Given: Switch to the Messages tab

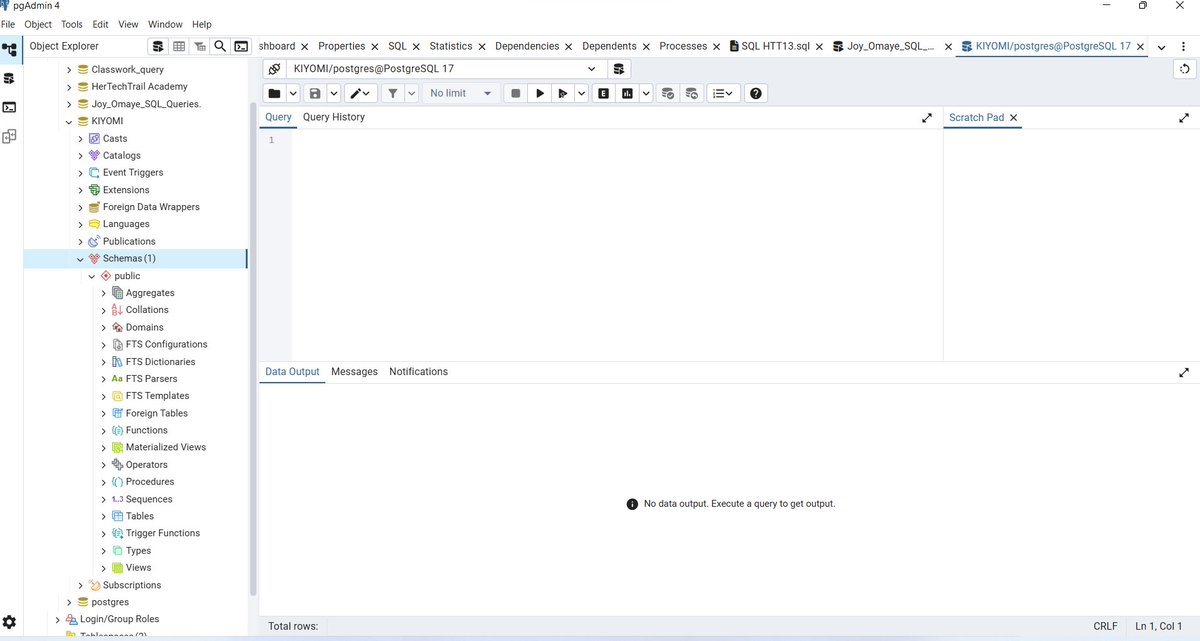Looking at the screenshot, I should point(354,371).
